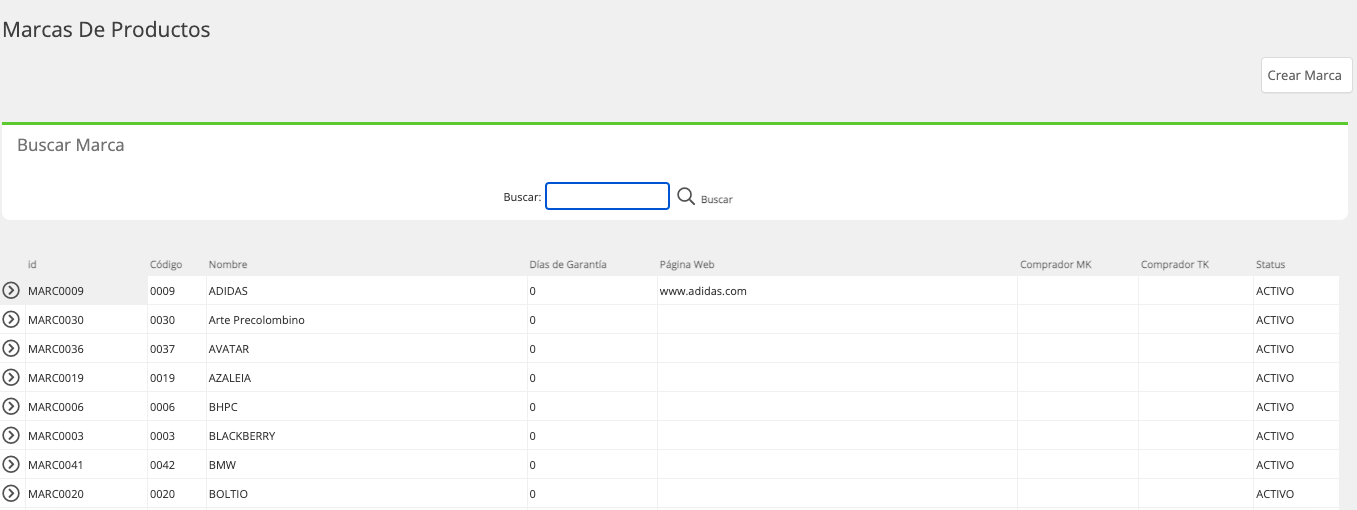Open the BLACKBERRY row arrow icon
The height and width of the screenshot is (510, 1357).
[x=12, y=436]
